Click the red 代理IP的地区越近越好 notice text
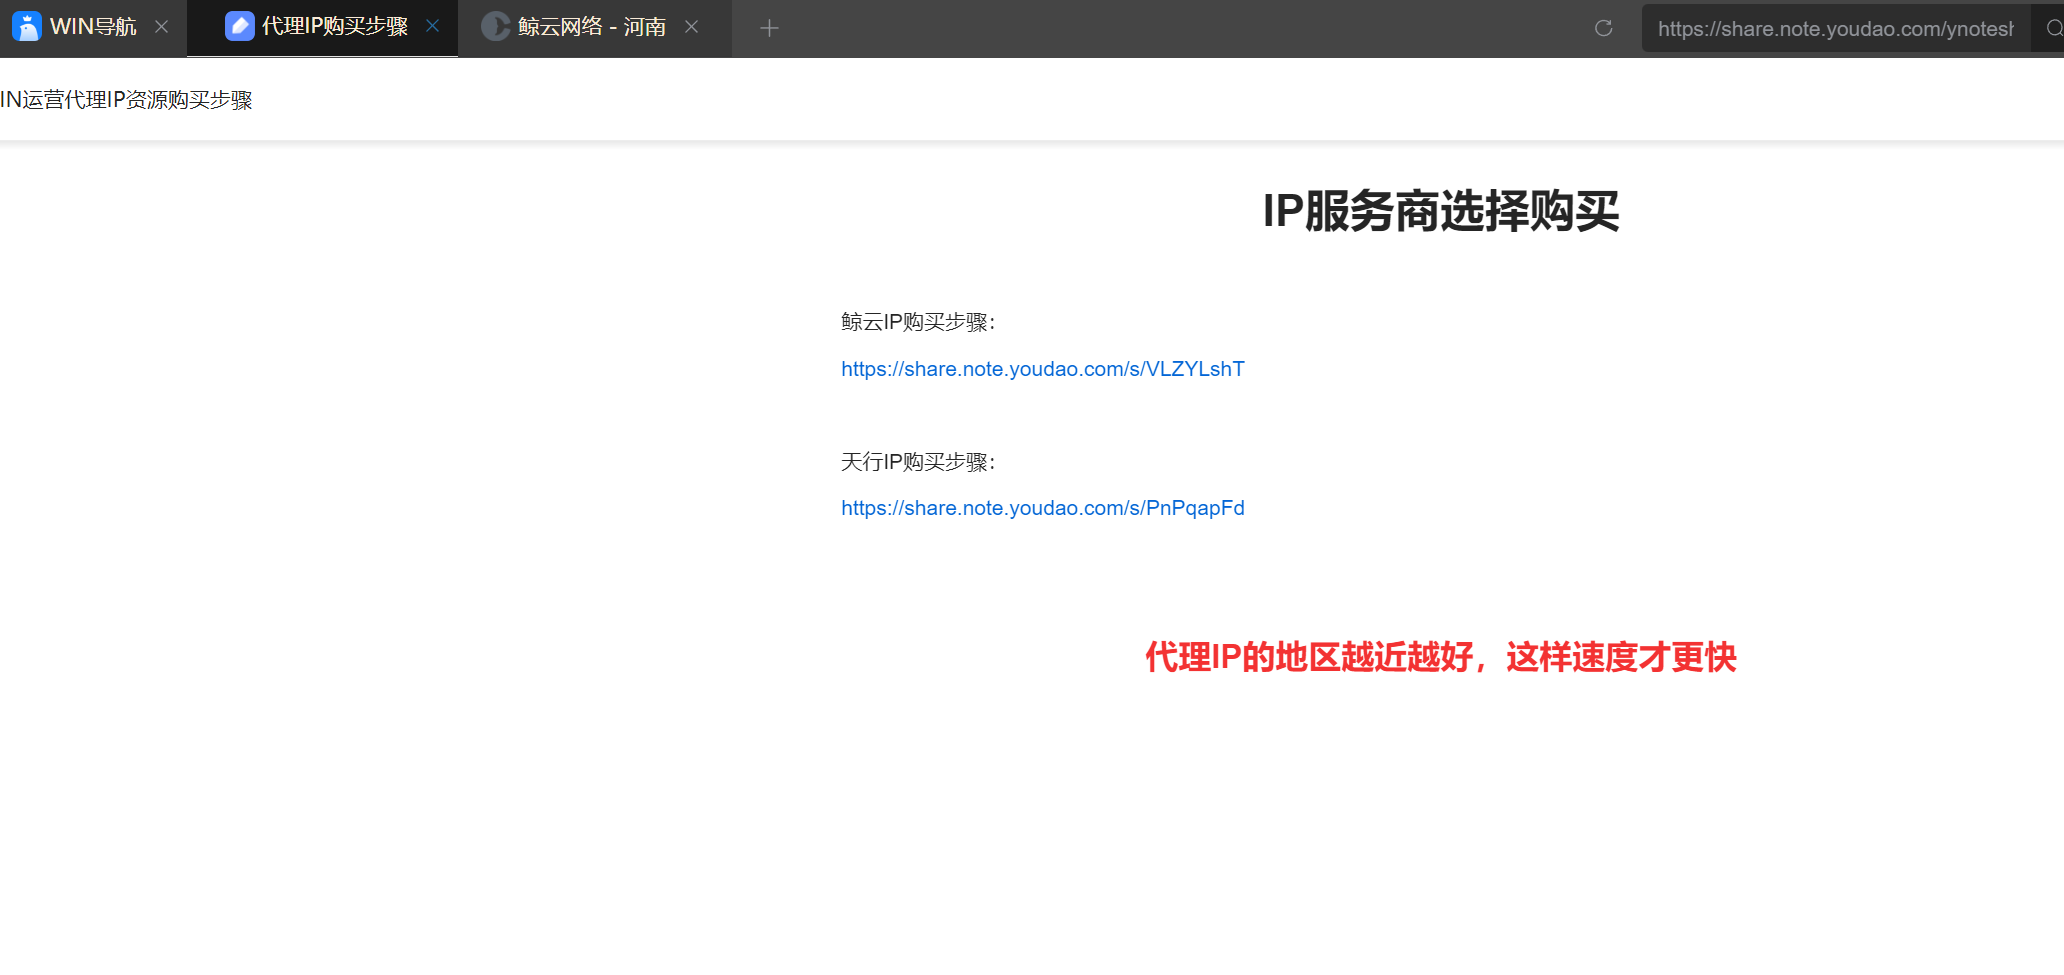The image size is (2064, 975). coord(1441,657)
